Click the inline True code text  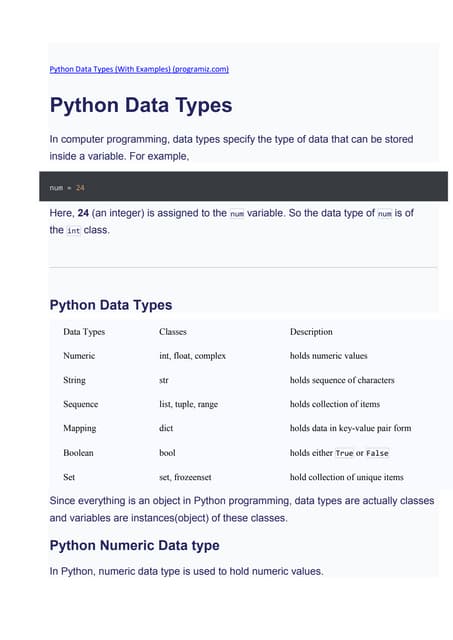point(344,453)
